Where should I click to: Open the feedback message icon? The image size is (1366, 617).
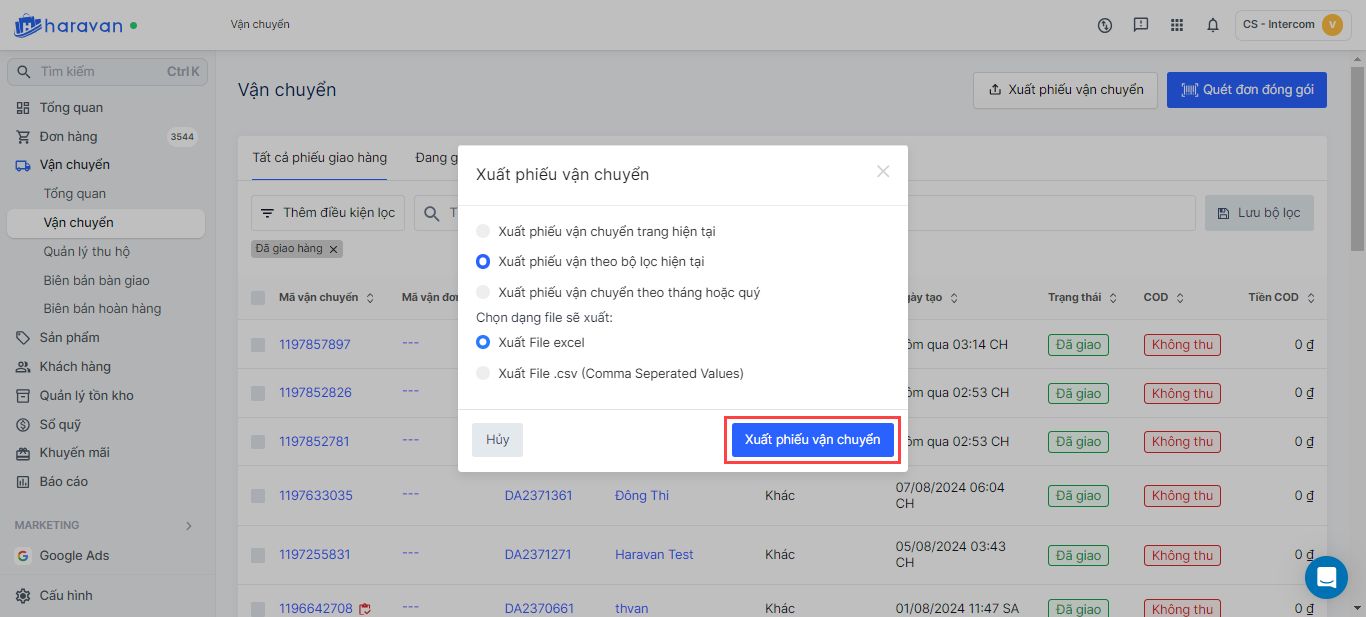click(x=1141, y=25)
